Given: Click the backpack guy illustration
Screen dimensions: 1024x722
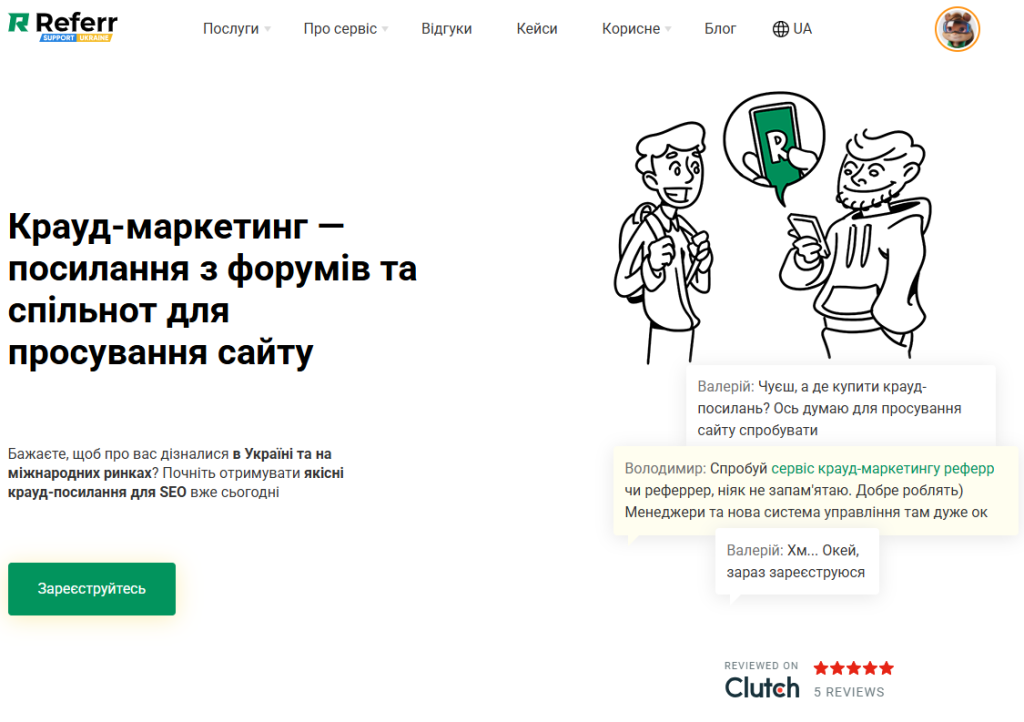Looking at the screenshot, I should (663, 242).
